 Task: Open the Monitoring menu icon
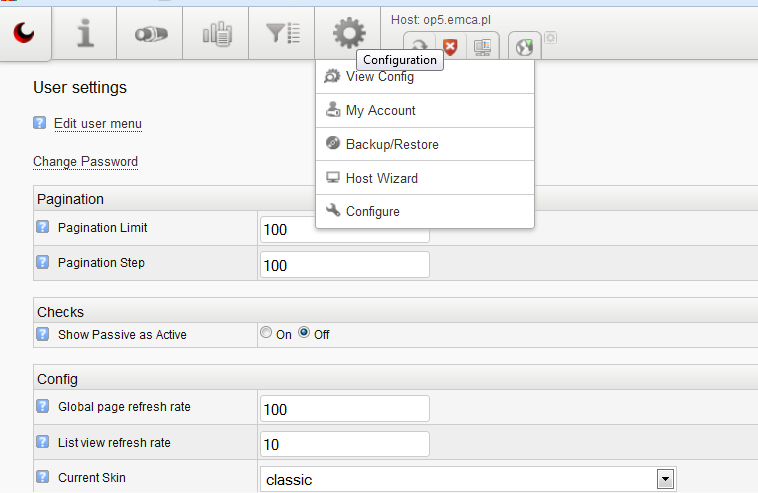[x=150, y=33]
